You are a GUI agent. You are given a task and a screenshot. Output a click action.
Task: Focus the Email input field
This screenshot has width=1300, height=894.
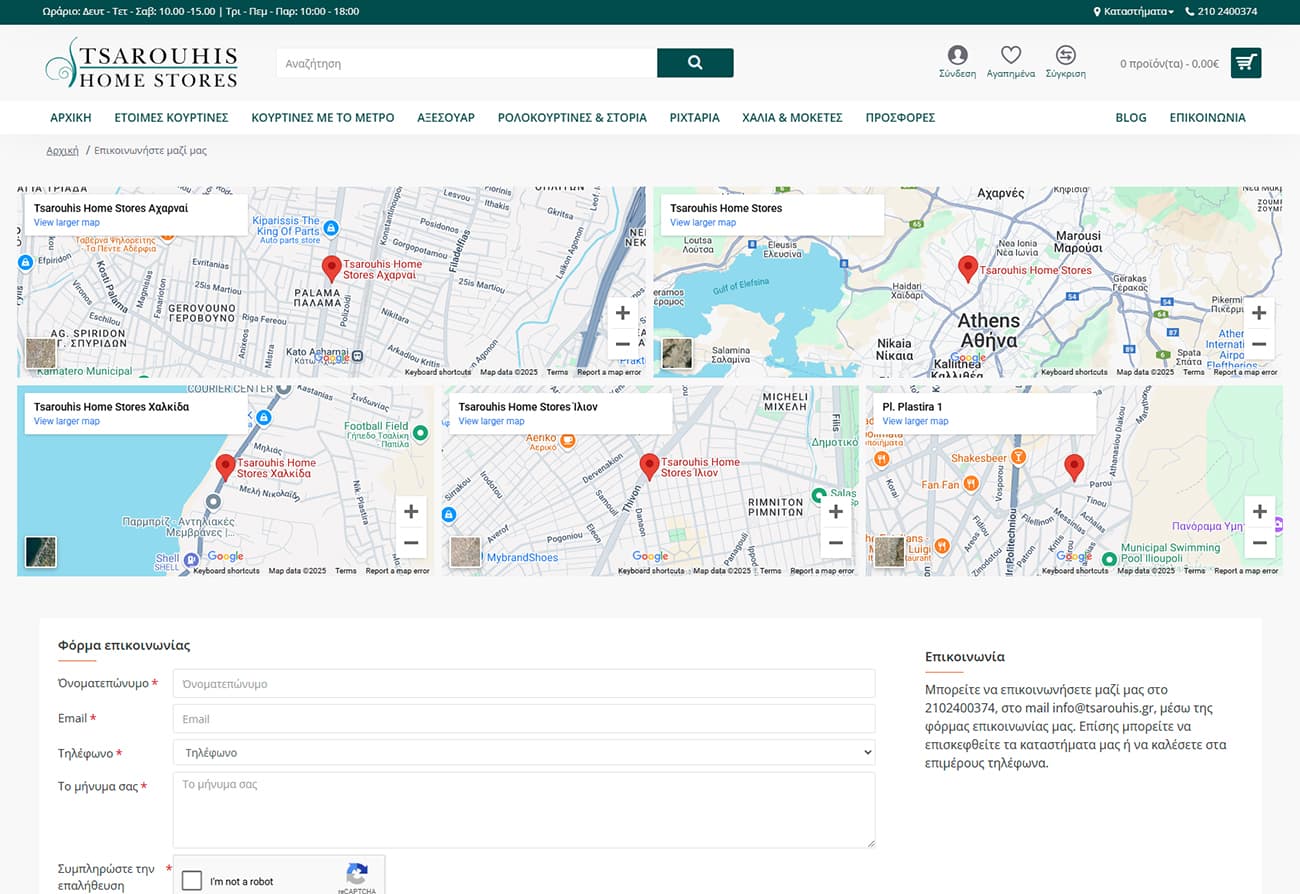[524, 718]
